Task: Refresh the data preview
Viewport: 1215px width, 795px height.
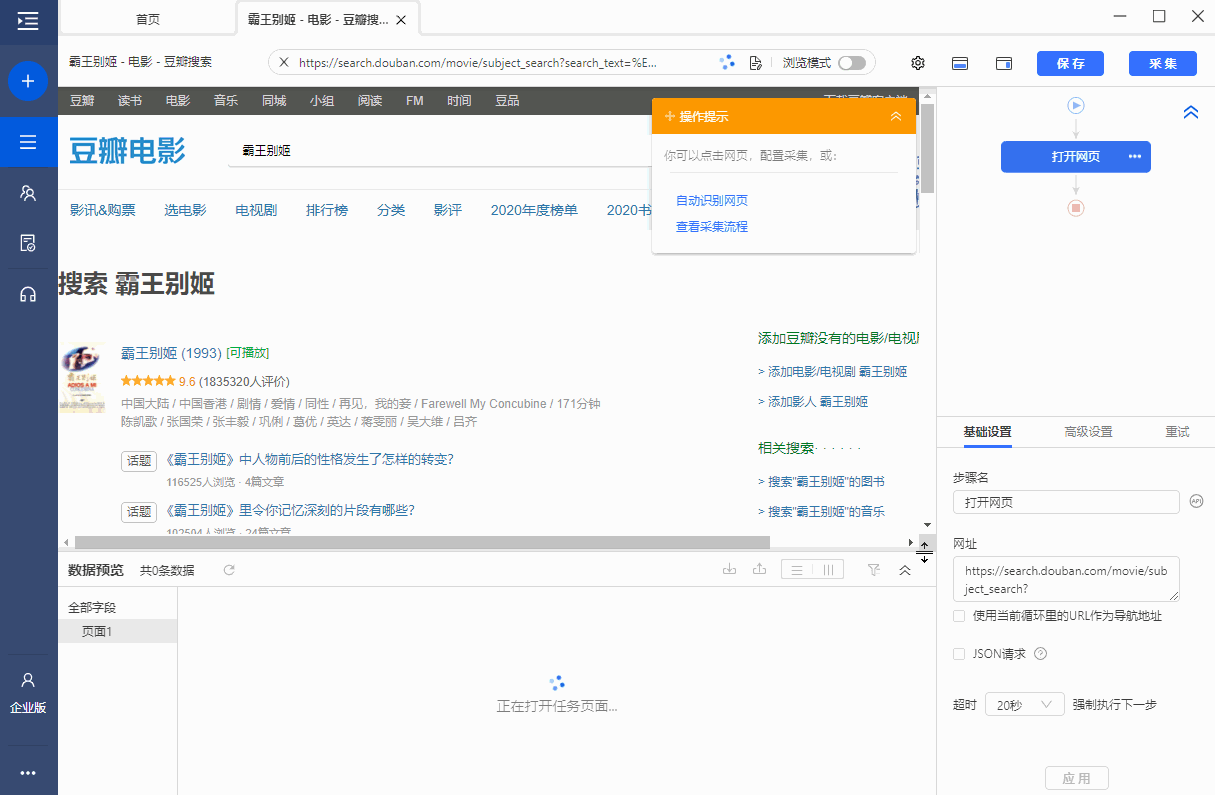Action: point(229,570)
